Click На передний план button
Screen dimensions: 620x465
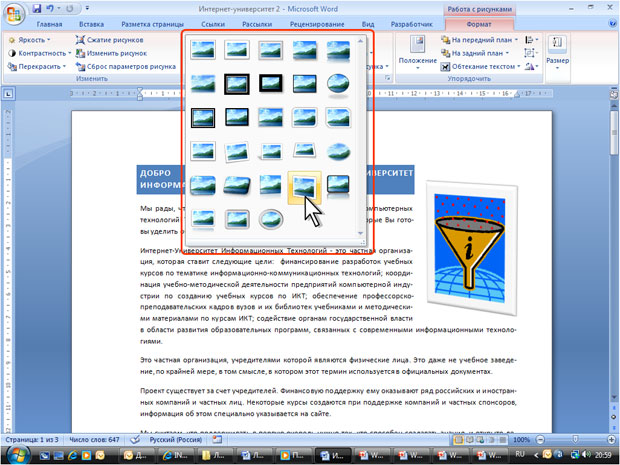[479, 40]
